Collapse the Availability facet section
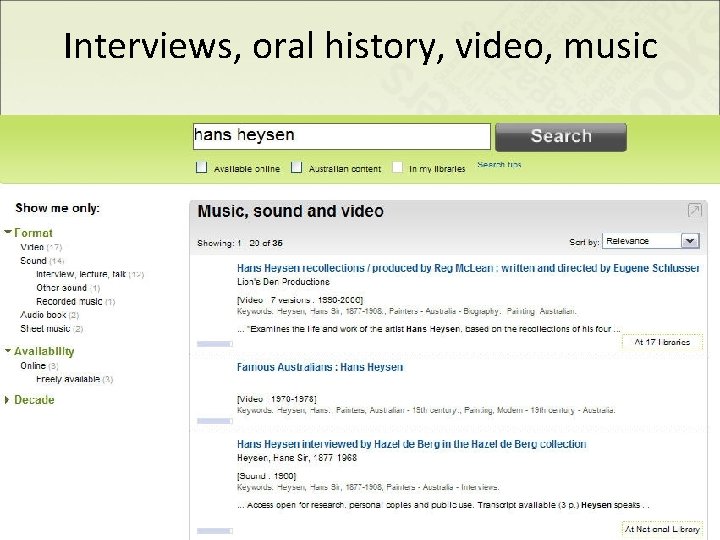This screenshot has width=720, height=540. point(39,351)
